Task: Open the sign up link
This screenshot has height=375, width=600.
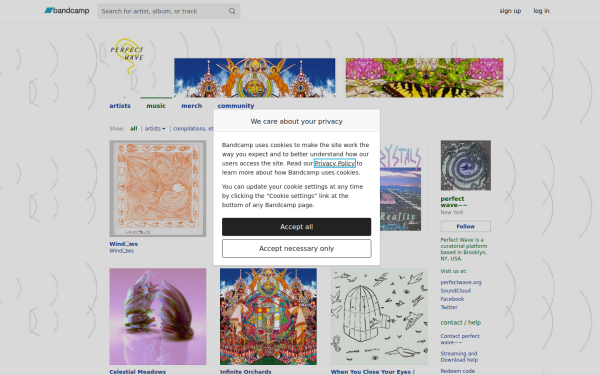Action: click(510, 11)
